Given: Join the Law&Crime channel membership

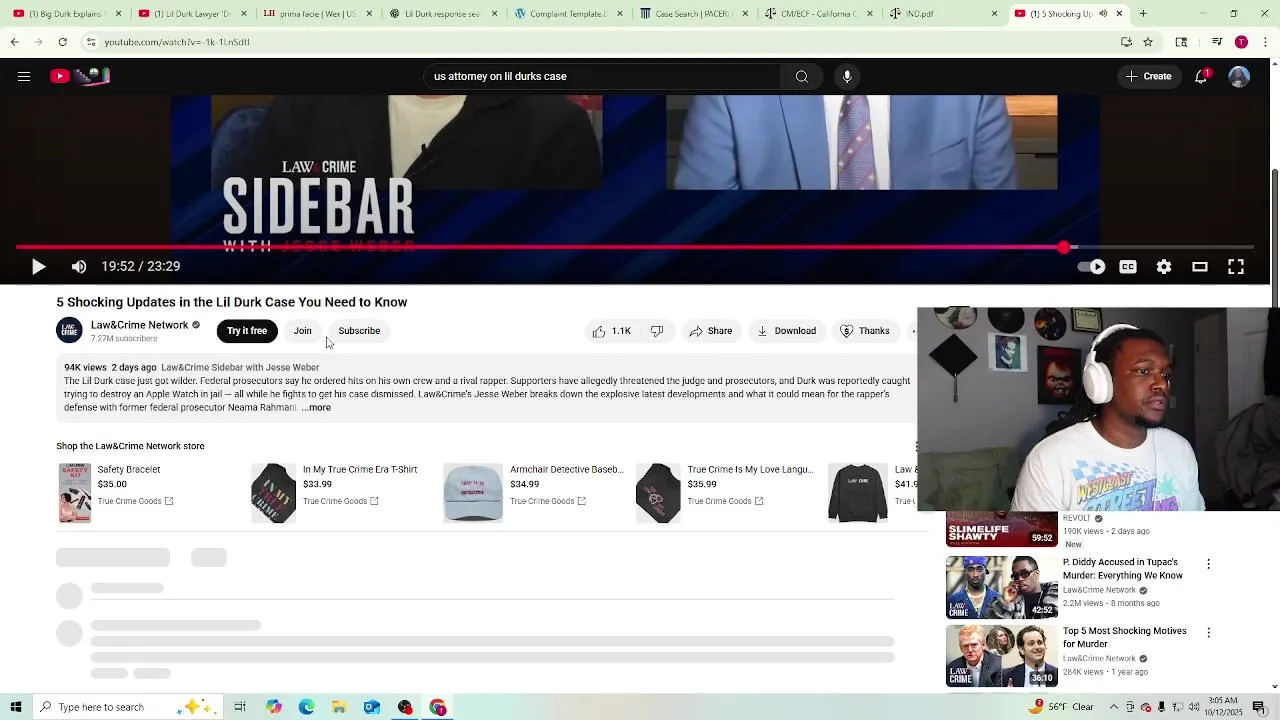Looking at the screenshot, I should (302, 331).
